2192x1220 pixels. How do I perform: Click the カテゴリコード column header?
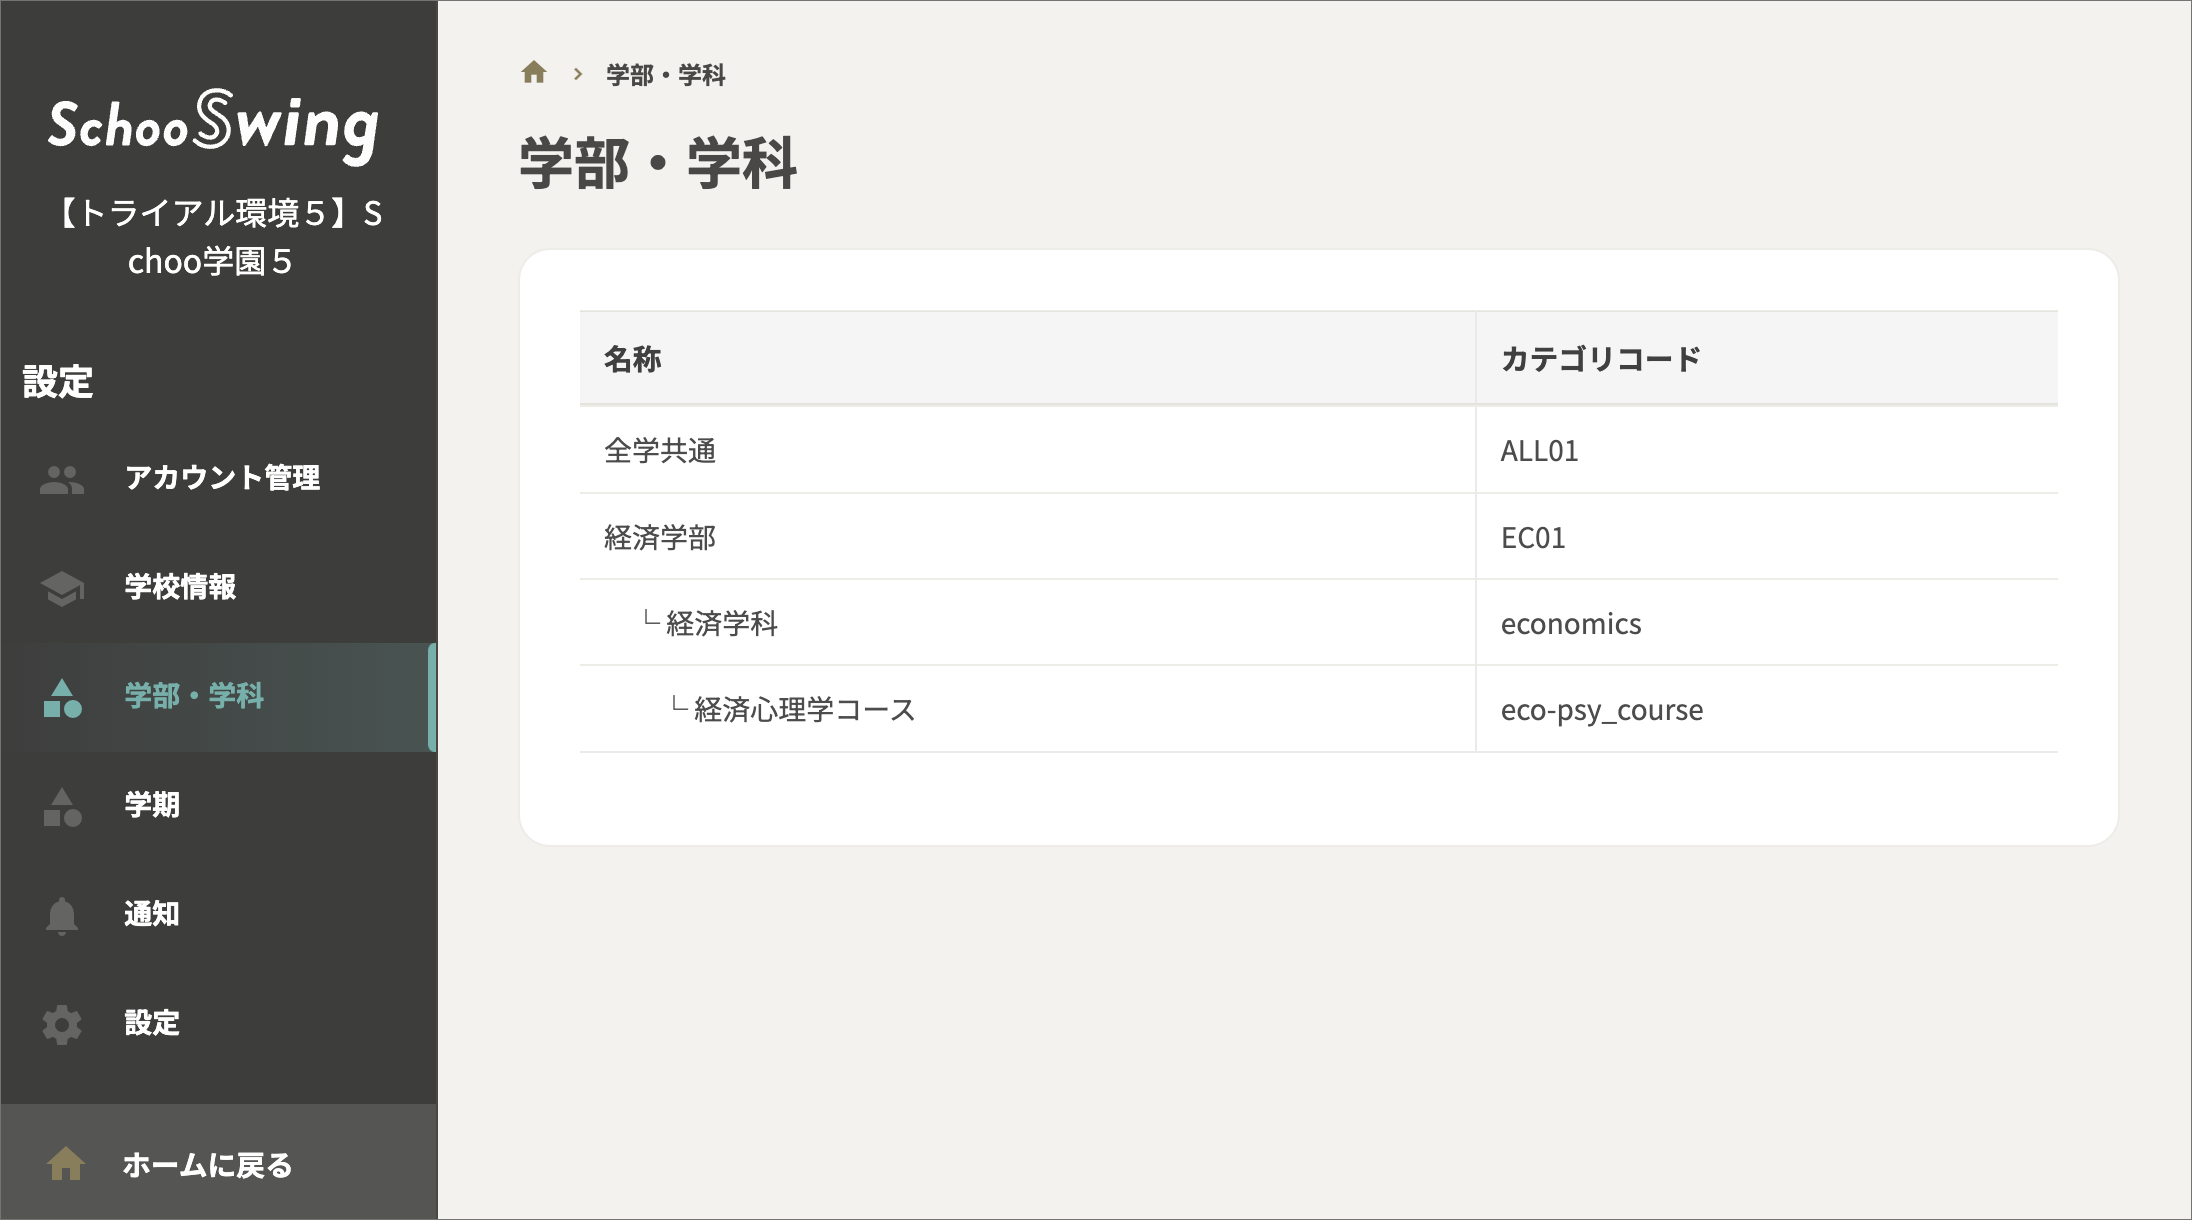coord(1600,357)
